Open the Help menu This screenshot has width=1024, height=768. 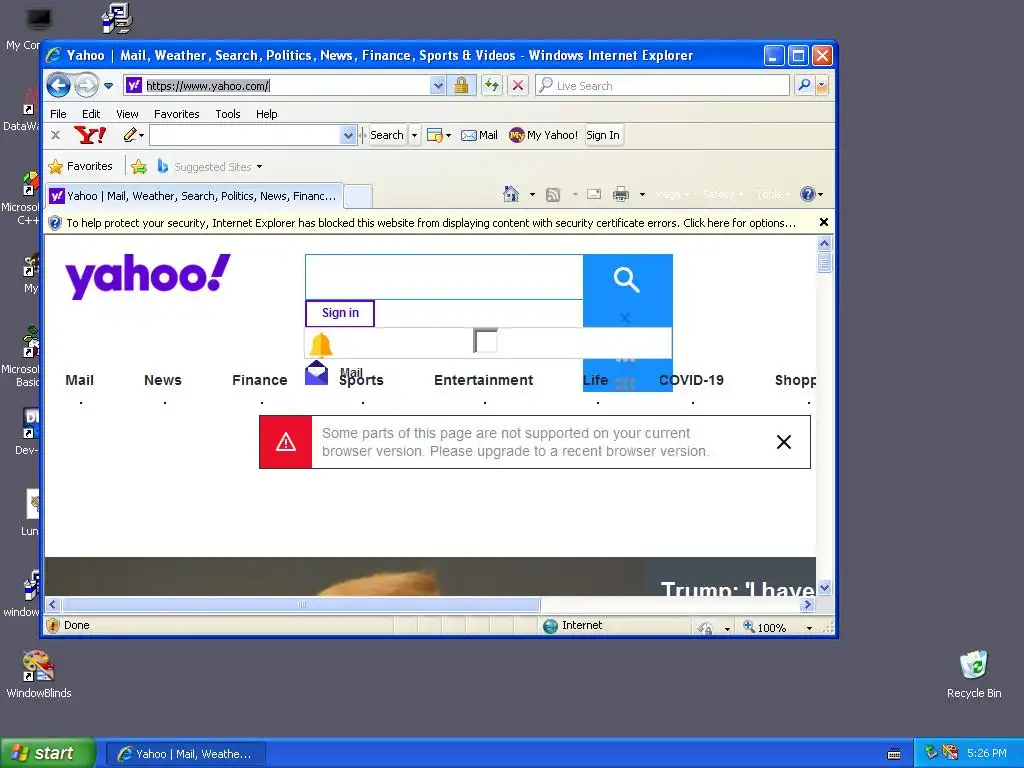coord(266,114)
